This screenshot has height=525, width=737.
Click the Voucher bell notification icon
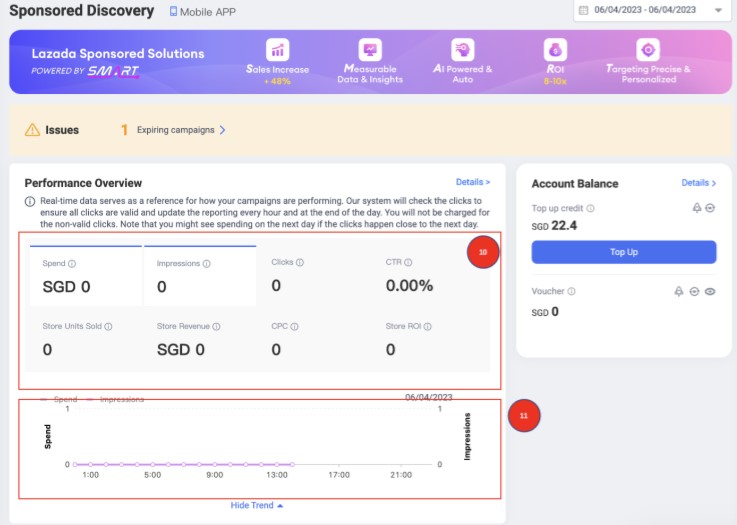click(679, 291)
